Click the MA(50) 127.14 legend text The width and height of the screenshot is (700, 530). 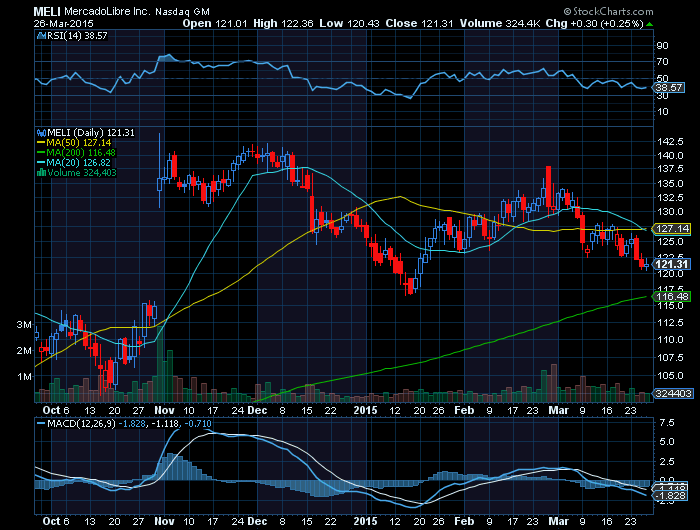79,143
